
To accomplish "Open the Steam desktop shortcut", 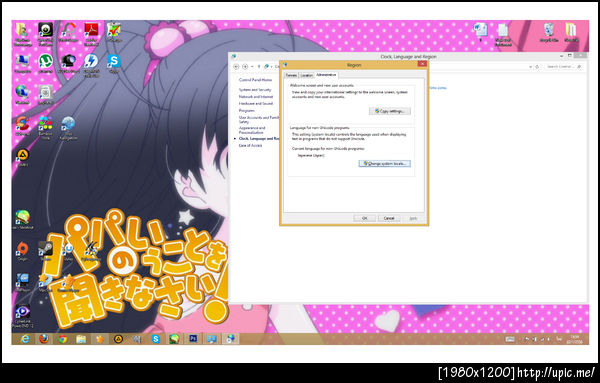I will 46,251.
